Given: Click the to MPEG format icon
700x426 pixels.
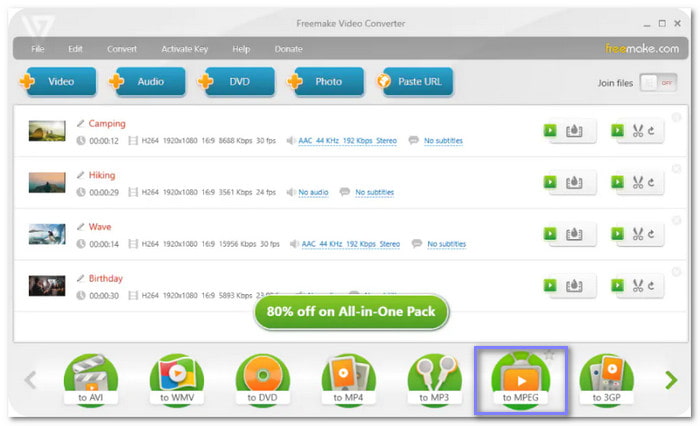Looking at the screenshot, I should pos(520,379).
